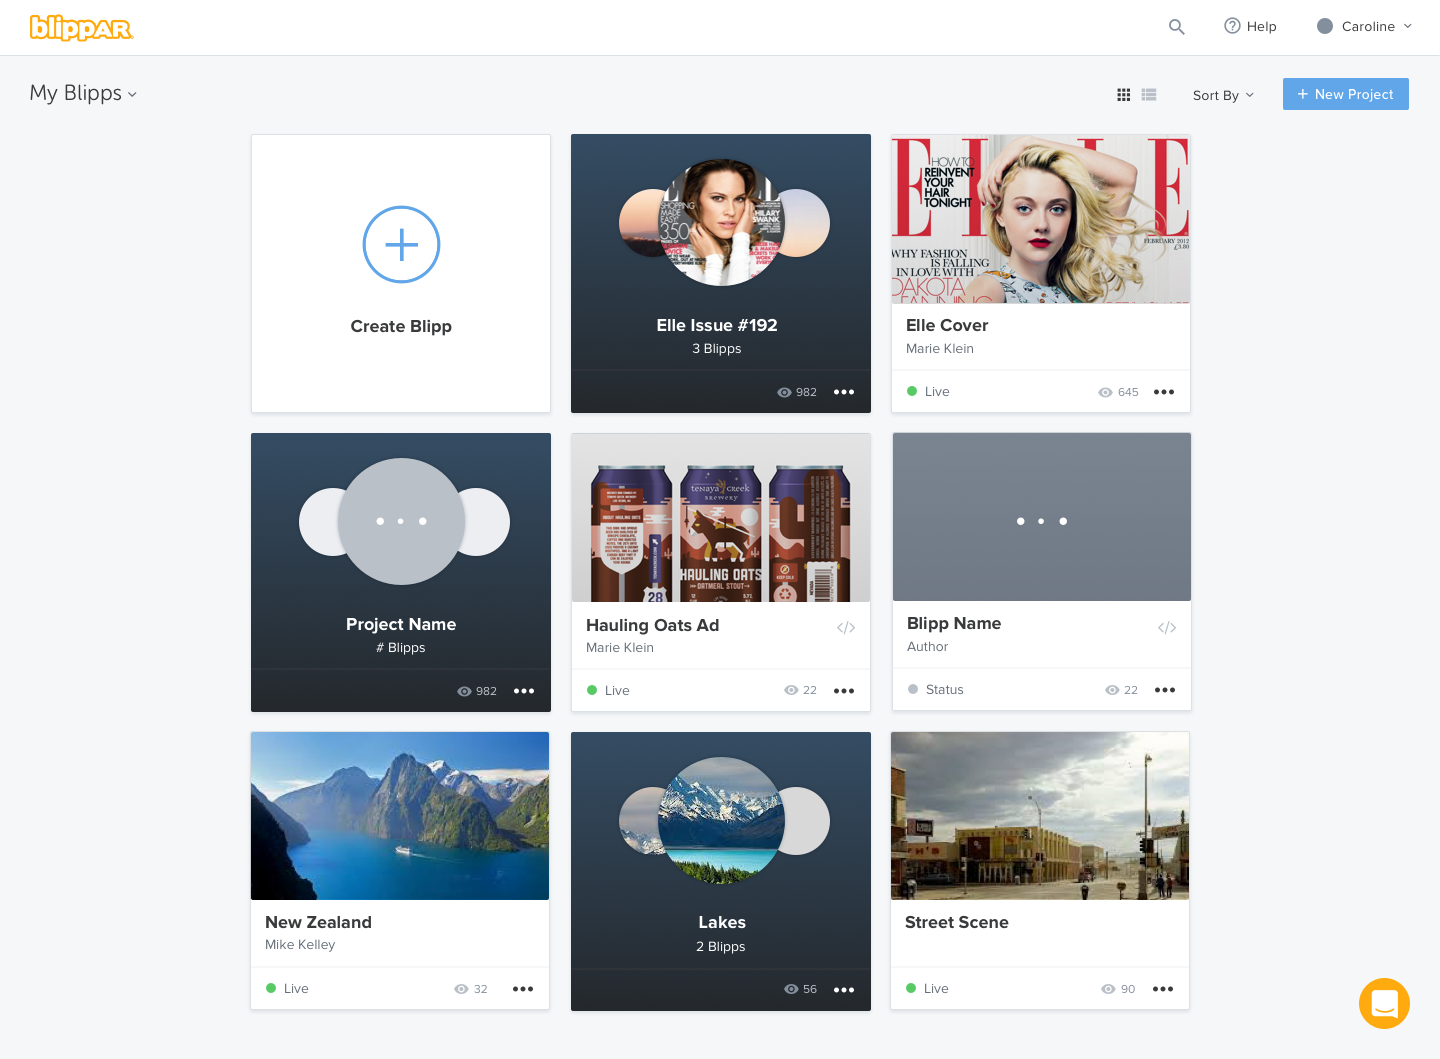The image size is (1440, 1059).
Task: Click the Create Blipp plus icon
Action: pos(401,245)
